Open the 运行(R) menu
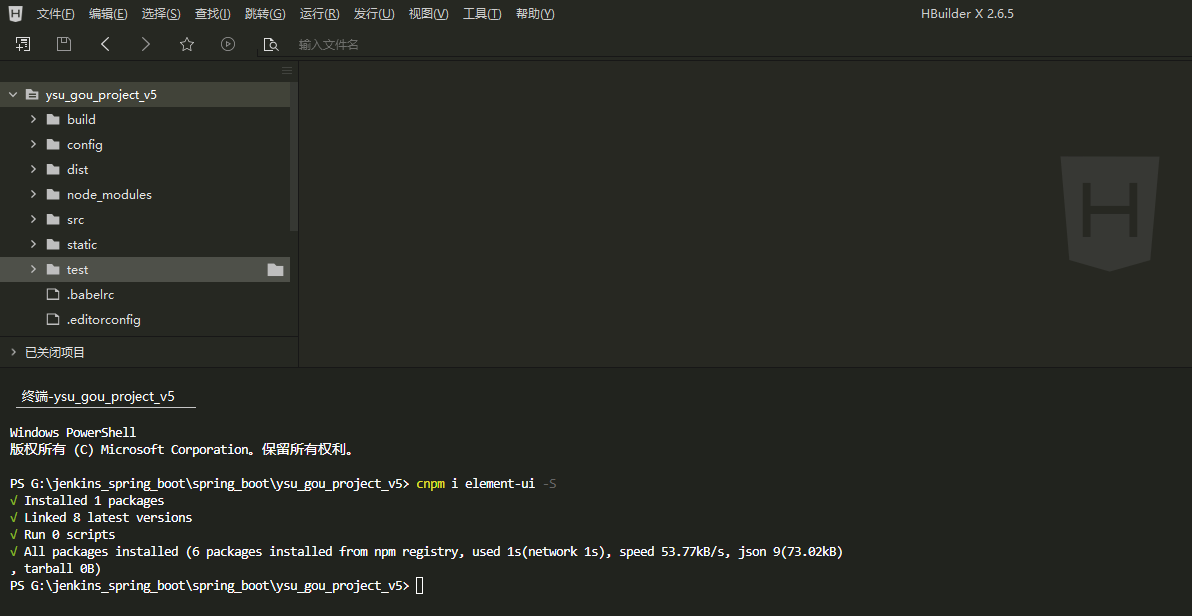This screenshot has height=616, width=1192. pyautogui.click(x=319, y=14)
